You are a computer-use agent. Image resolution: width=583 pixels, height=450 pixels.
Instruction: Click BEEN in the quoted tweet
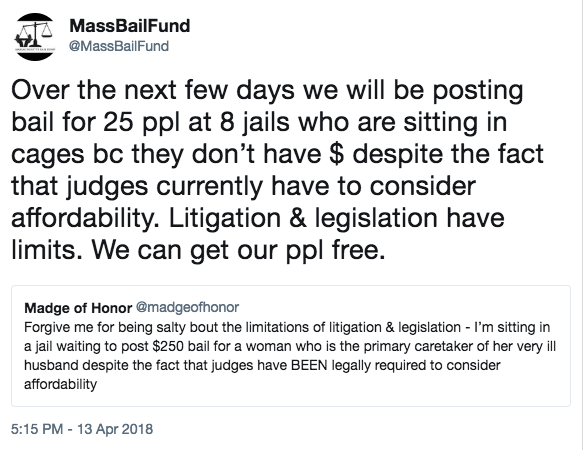click(x=309, y=365)
